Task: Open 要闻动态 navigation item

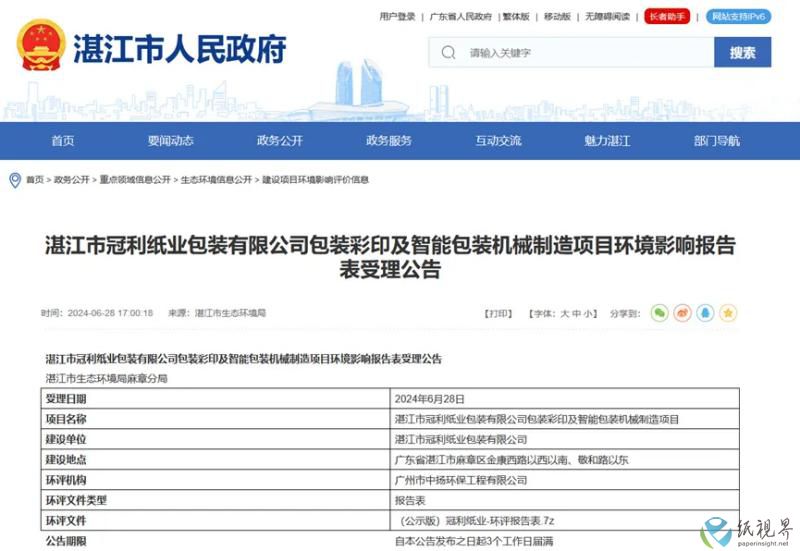Action: (x=170, y=141)
